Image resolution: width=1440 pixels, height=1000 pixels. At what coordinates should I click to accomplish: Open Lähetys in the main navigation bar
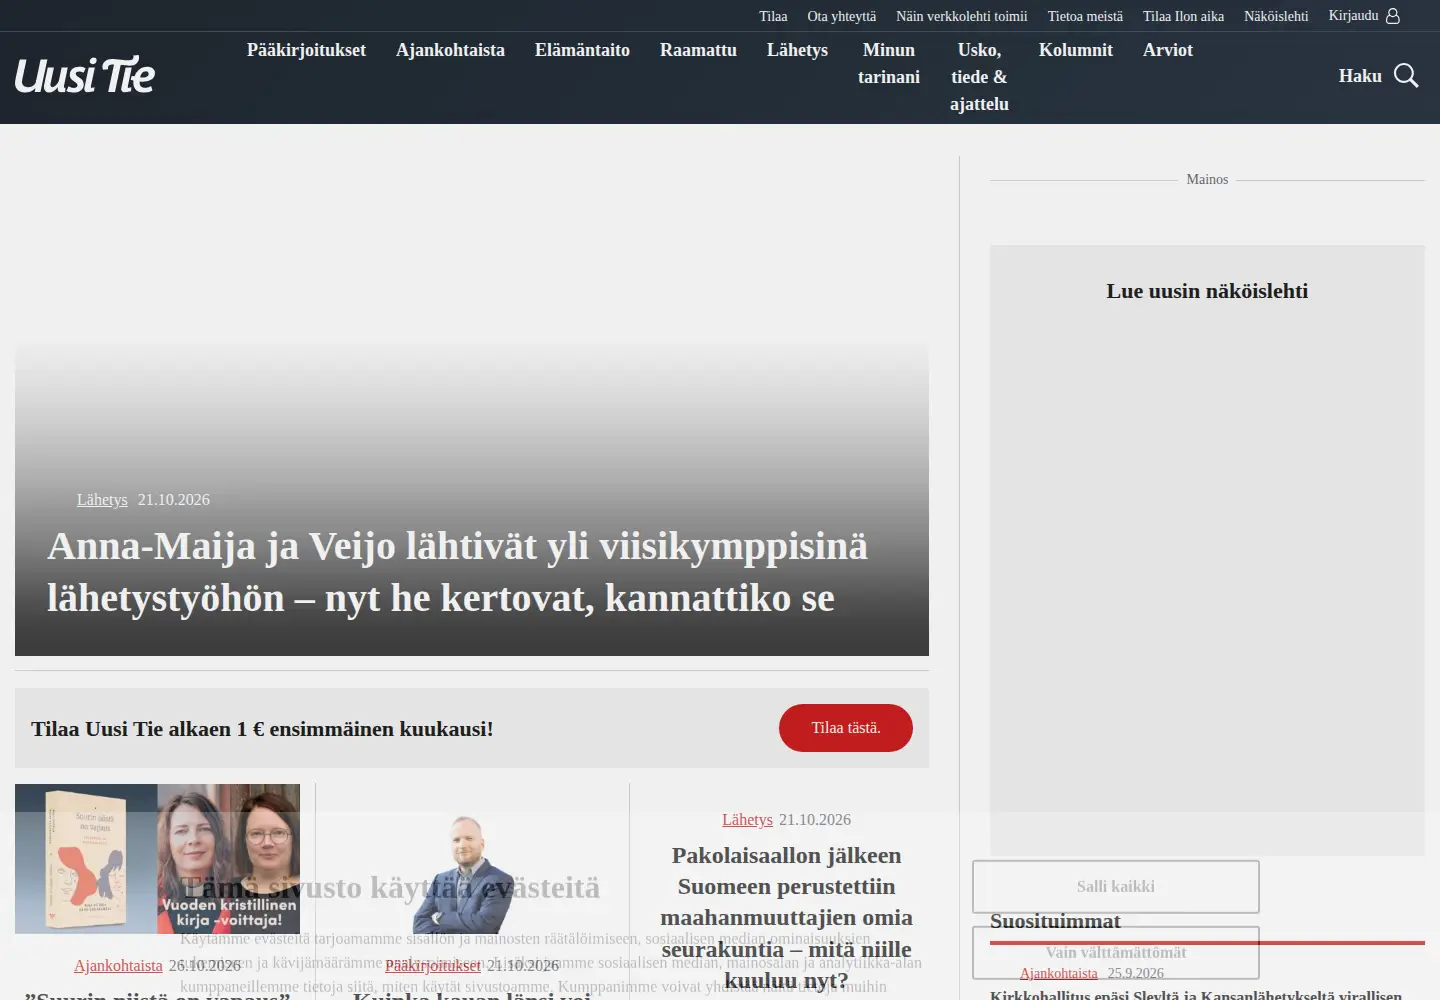point(797,50)
